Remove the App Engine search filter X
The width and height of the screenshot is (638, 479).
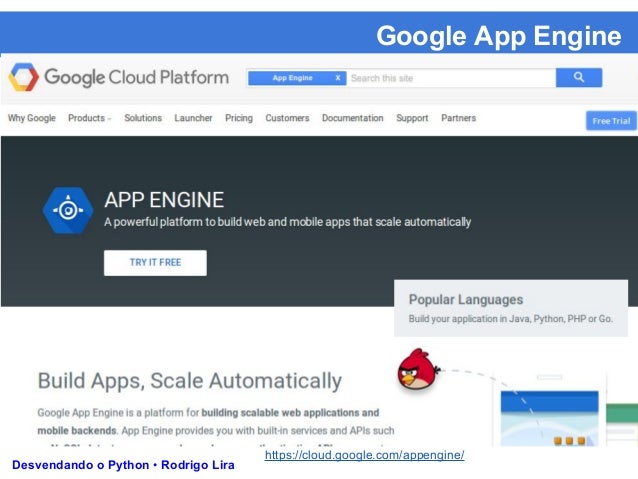pyautogui.click(x=337, y=78)
